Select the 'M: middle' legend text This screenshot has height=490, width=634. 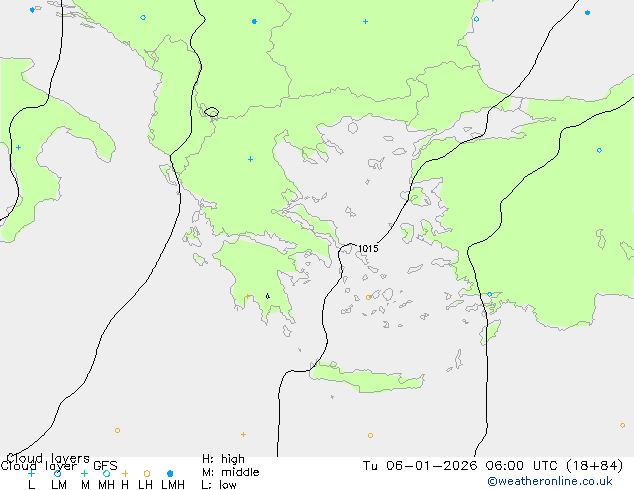click(230, 472)
